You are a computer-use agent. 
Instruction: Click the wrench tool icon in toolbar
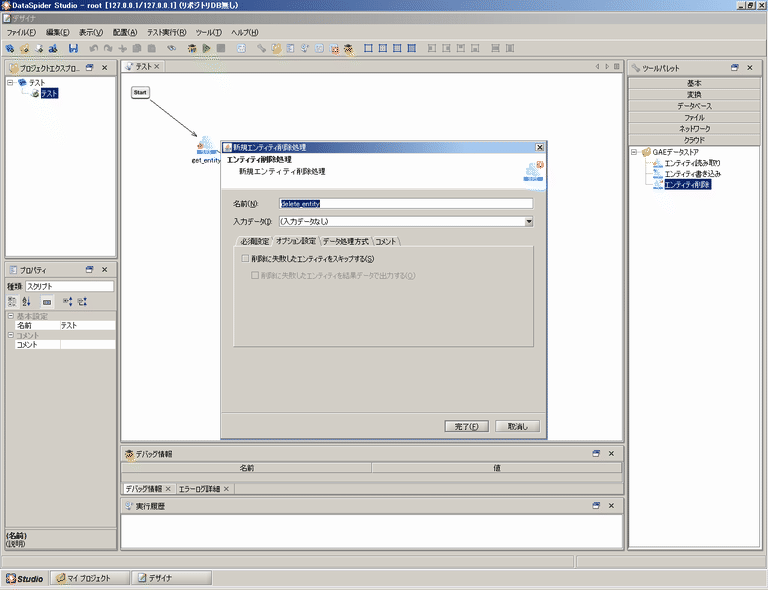tap(262, 48)
